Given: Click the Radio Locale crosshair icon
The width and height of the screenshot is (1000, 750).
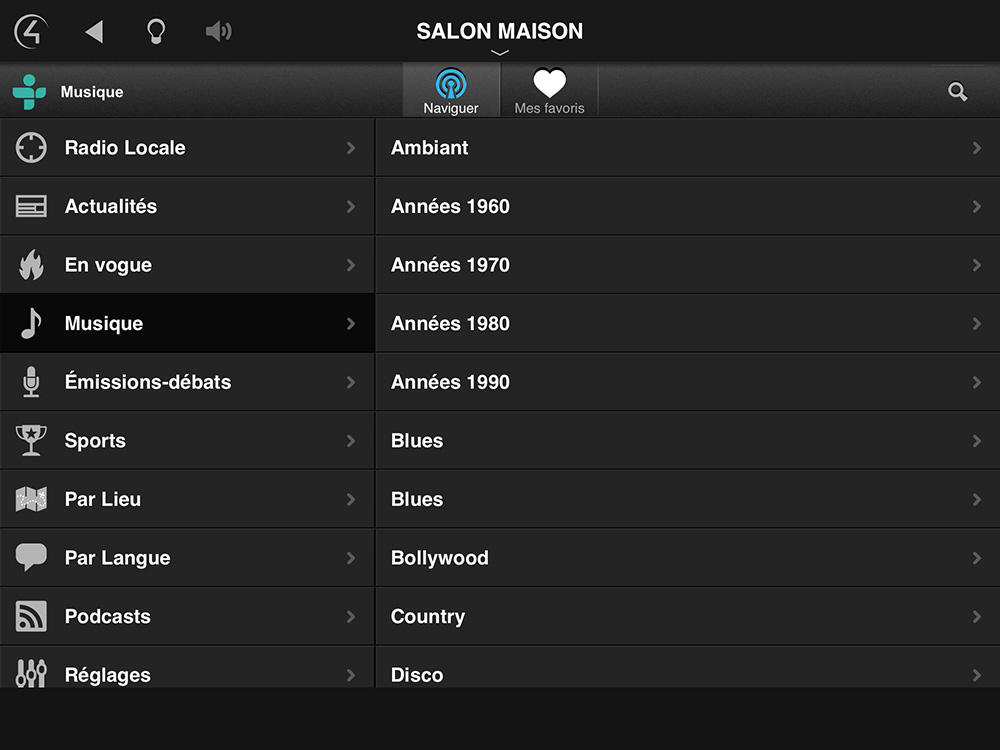Looking at the screenshot, I should coord(31,148).
